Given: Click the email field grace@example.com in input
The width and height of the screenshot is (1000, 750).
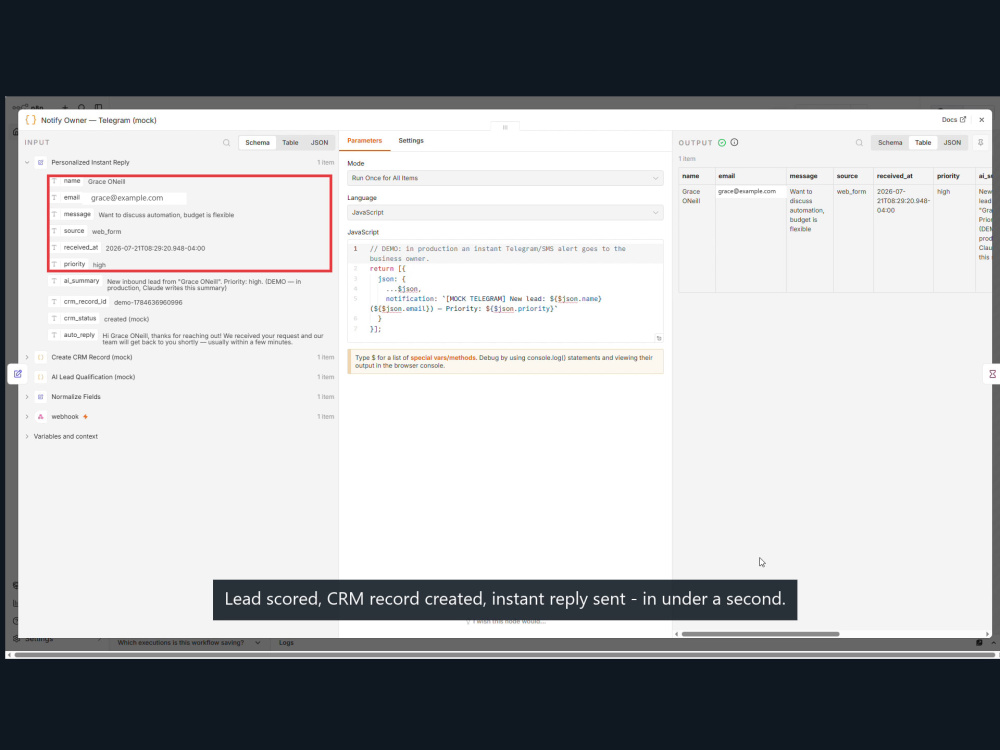Looking at the screenshot, I should tap(117, 198).
